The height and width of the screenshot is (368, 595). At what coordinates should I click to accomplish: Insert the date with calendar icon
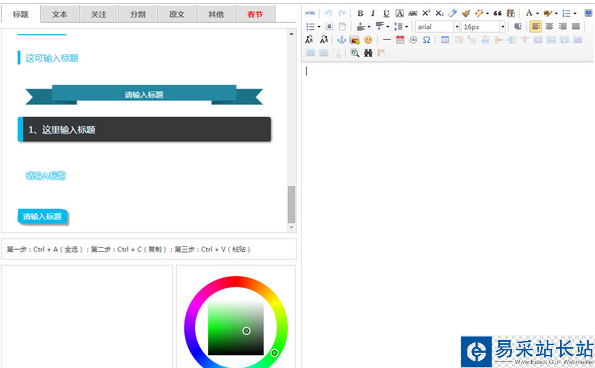point(400,40)
